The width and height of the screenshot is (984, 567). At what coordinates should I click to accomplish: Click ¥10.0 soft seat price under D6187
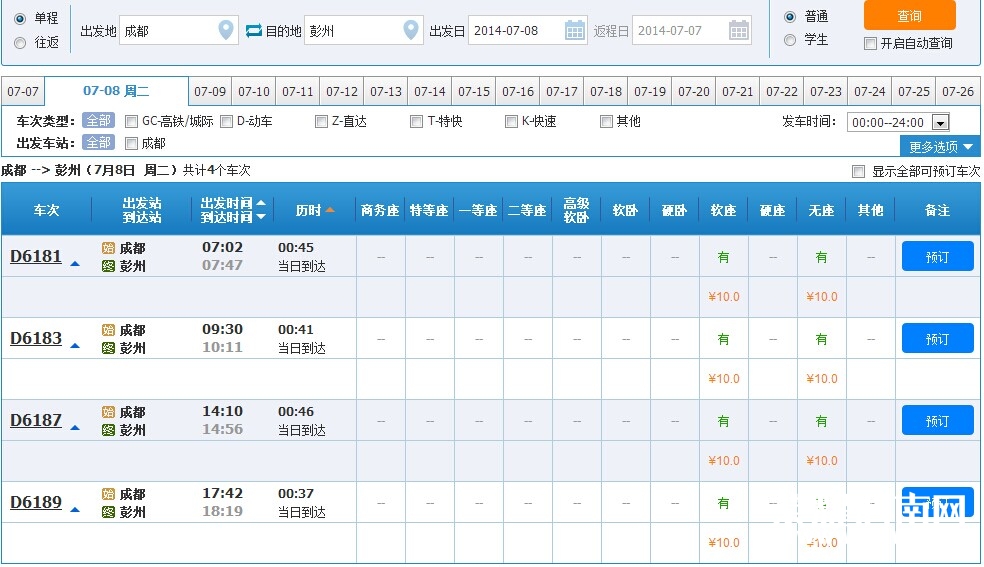(724, 461)
